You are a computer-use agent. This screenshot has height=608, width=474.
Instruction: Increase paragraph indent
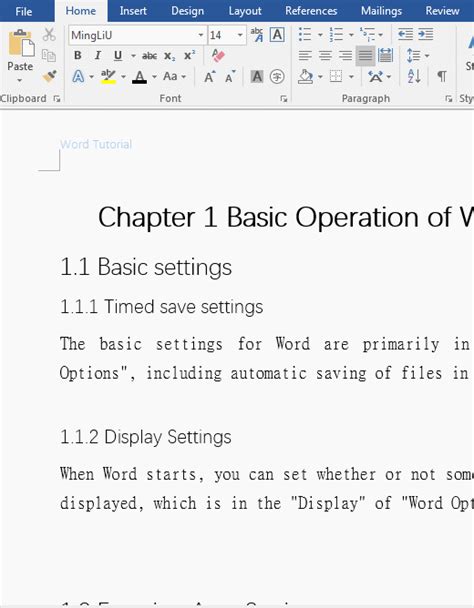tap(426, 35)
